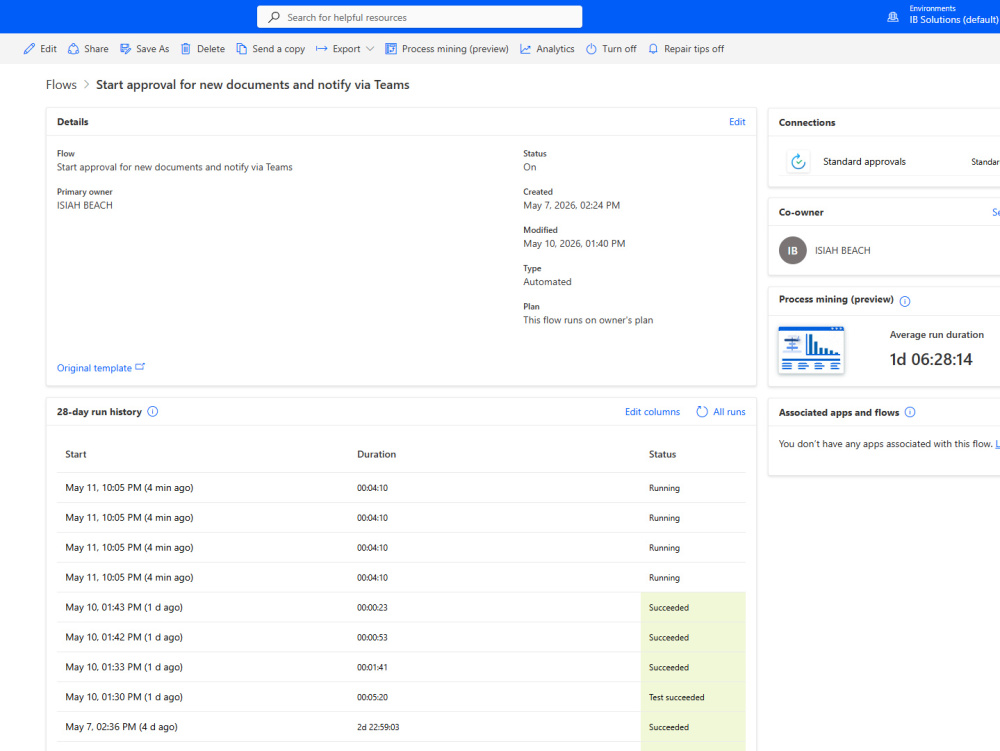Image resolution: width=1000 pixels, height=751 pixels.
Task: Click the Original template external link icon
Action: click(x=140, y=367)
